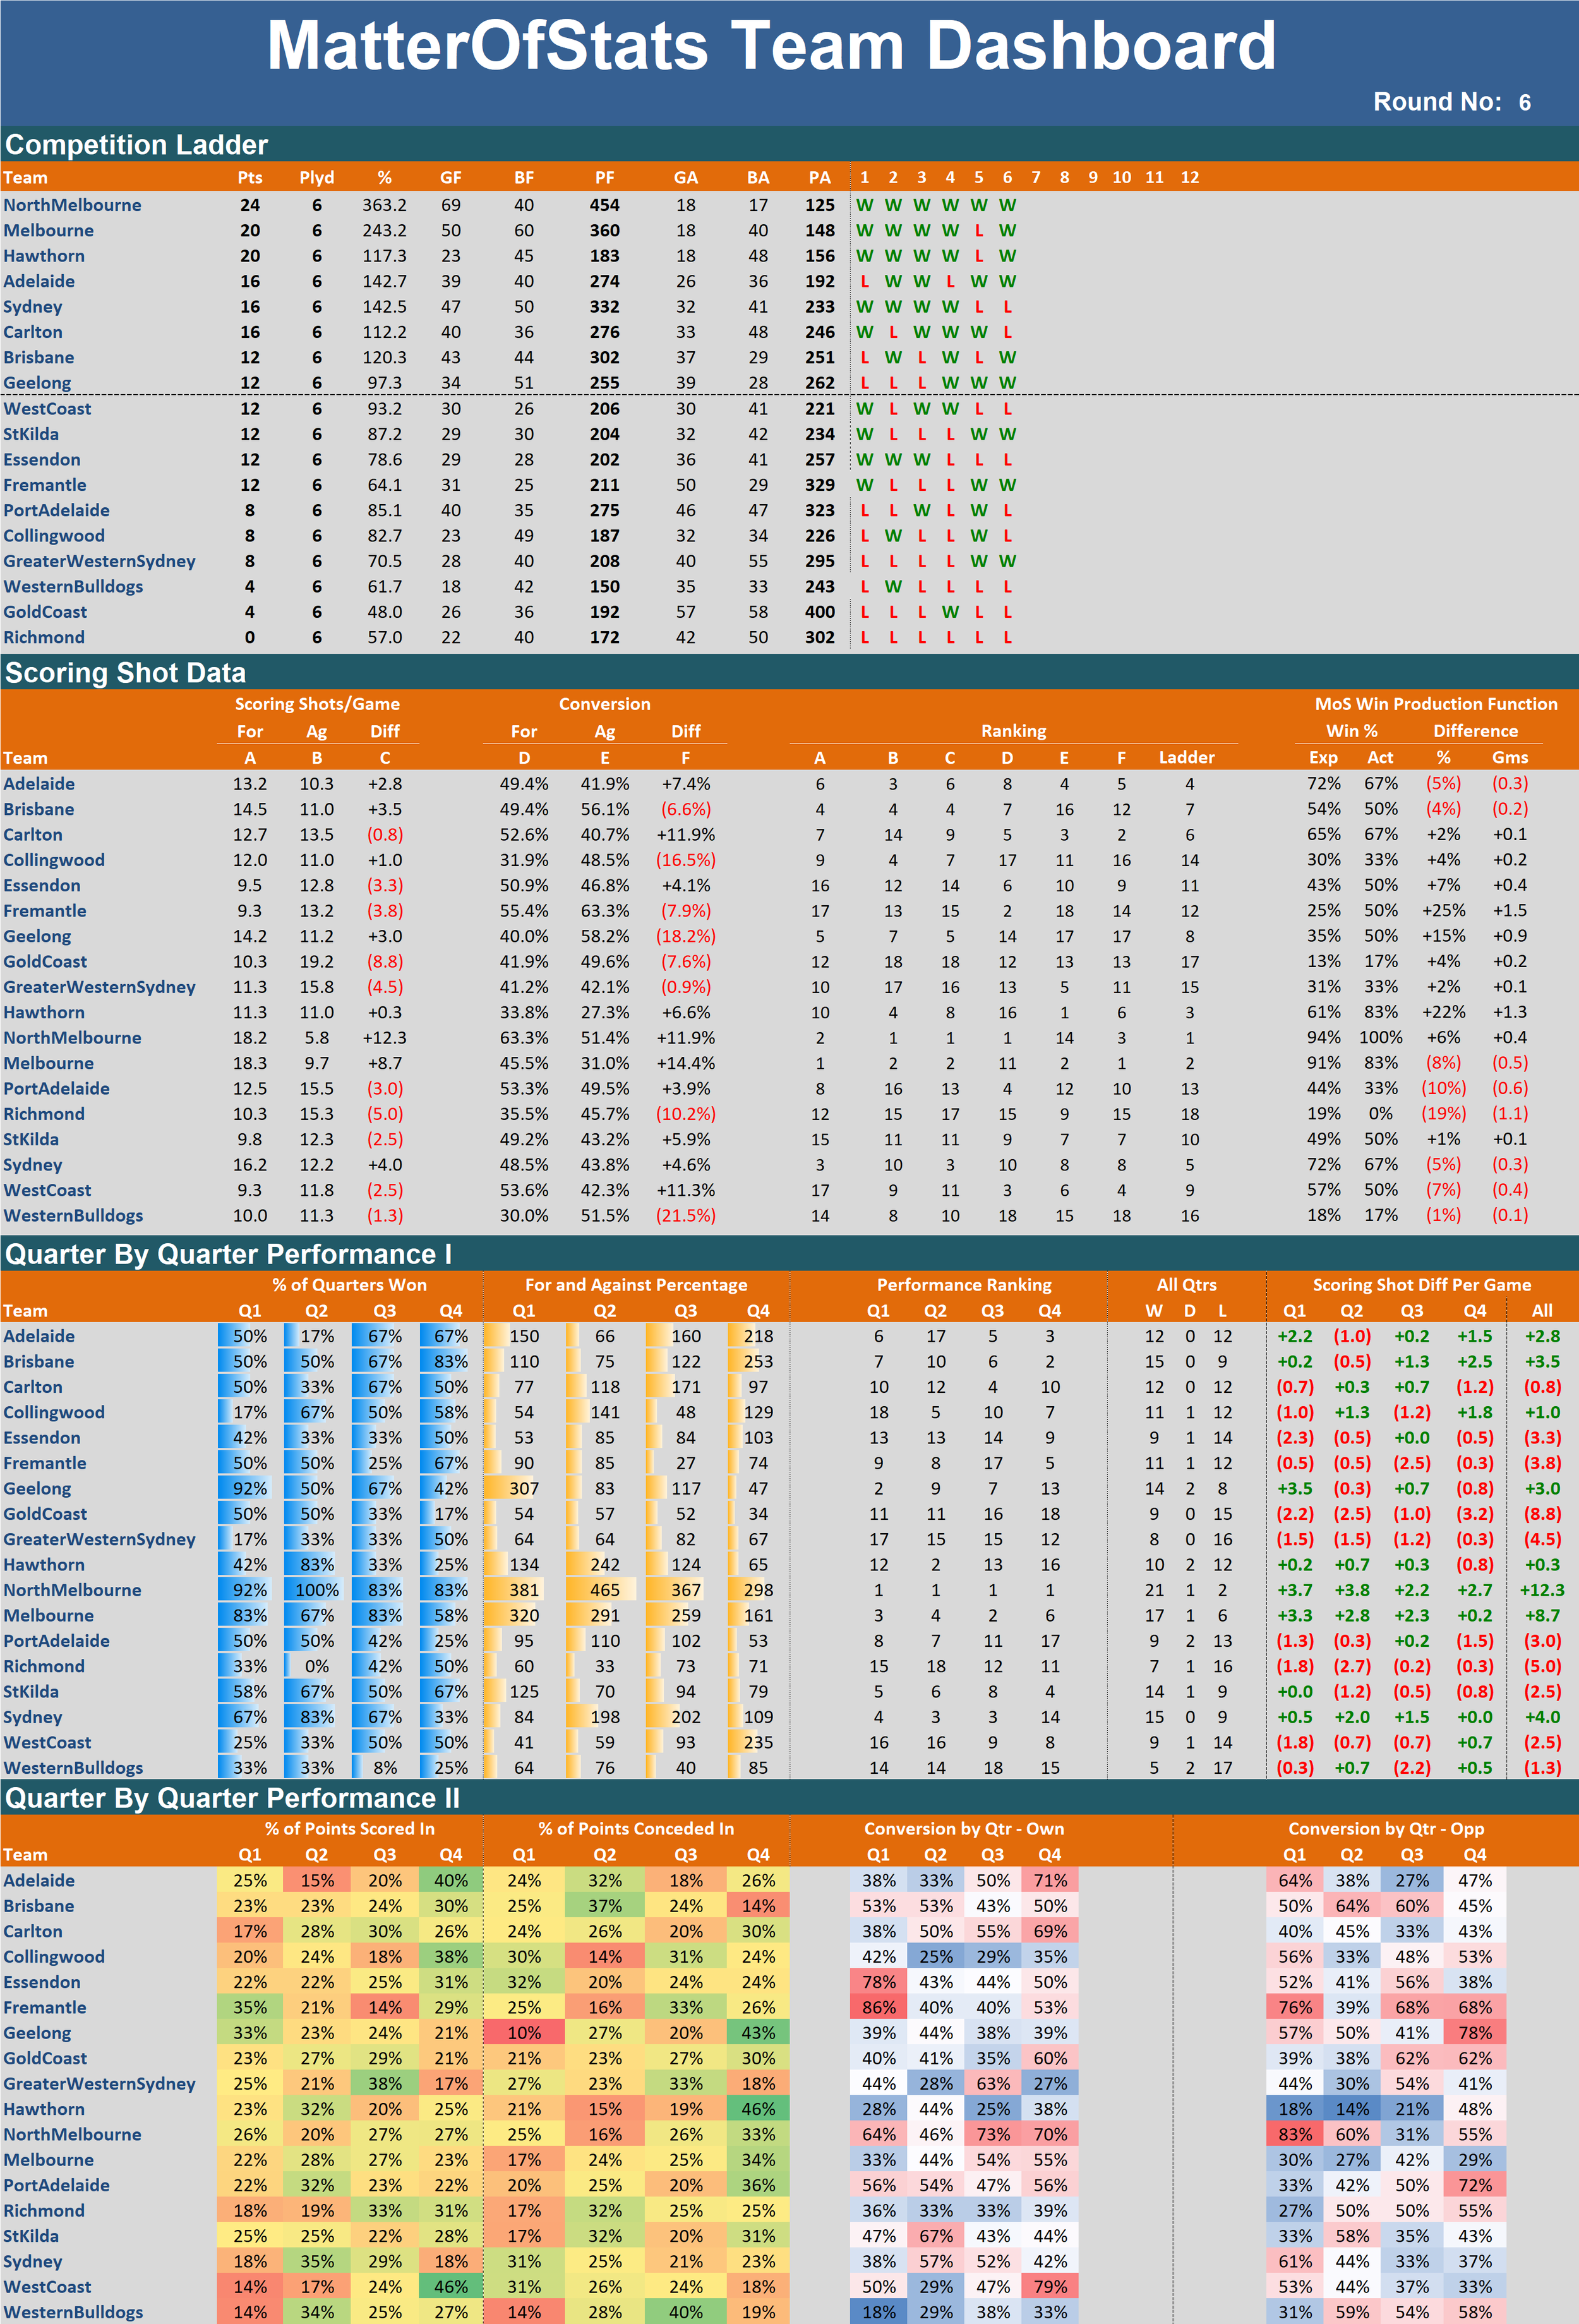Click the Pts column header in ladder
Screen dimensions: 1579x2324
click(x=250, y=178)
